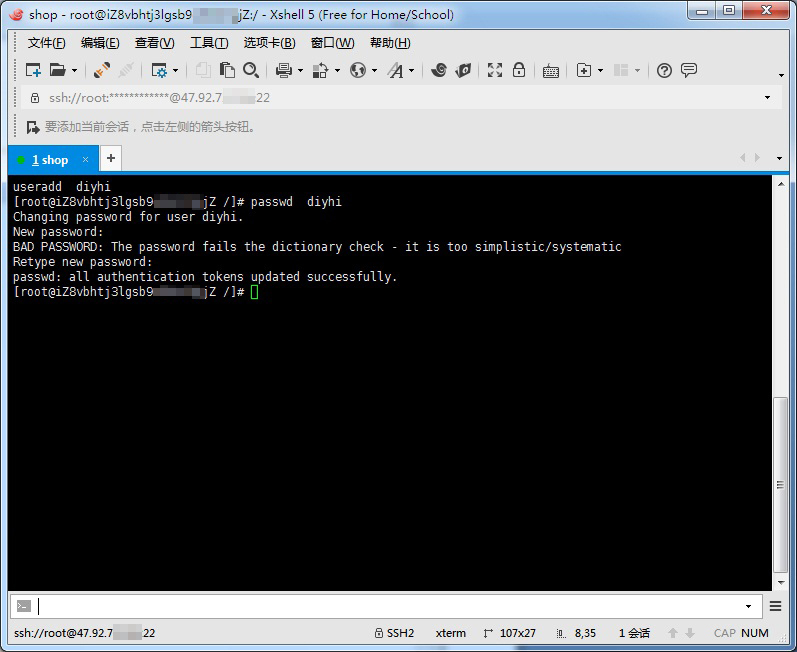Click the 'Changing password for user diyhi.' line
The image size is (797, 652).
click(x=128, y=217)
